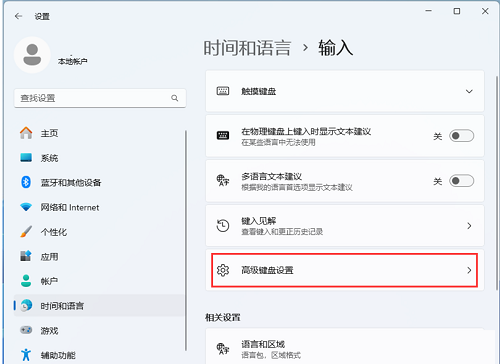
Task: Select 辅助功能 in the sidebar
Action: pyautogui.click(x=99, y=355)
